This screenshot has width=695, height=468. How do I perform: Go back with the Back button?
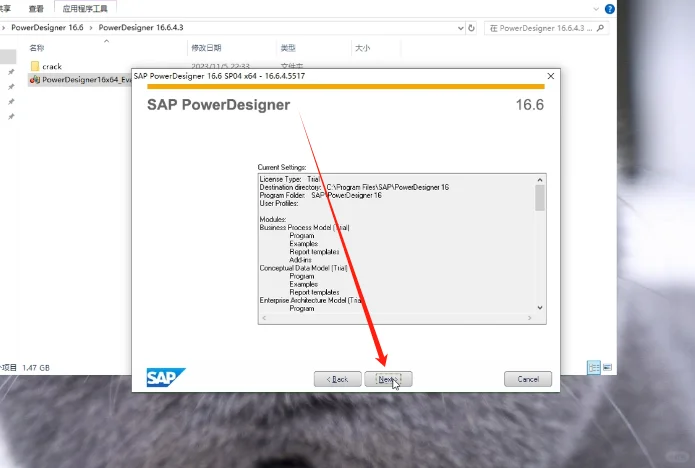tap(337, 379)
